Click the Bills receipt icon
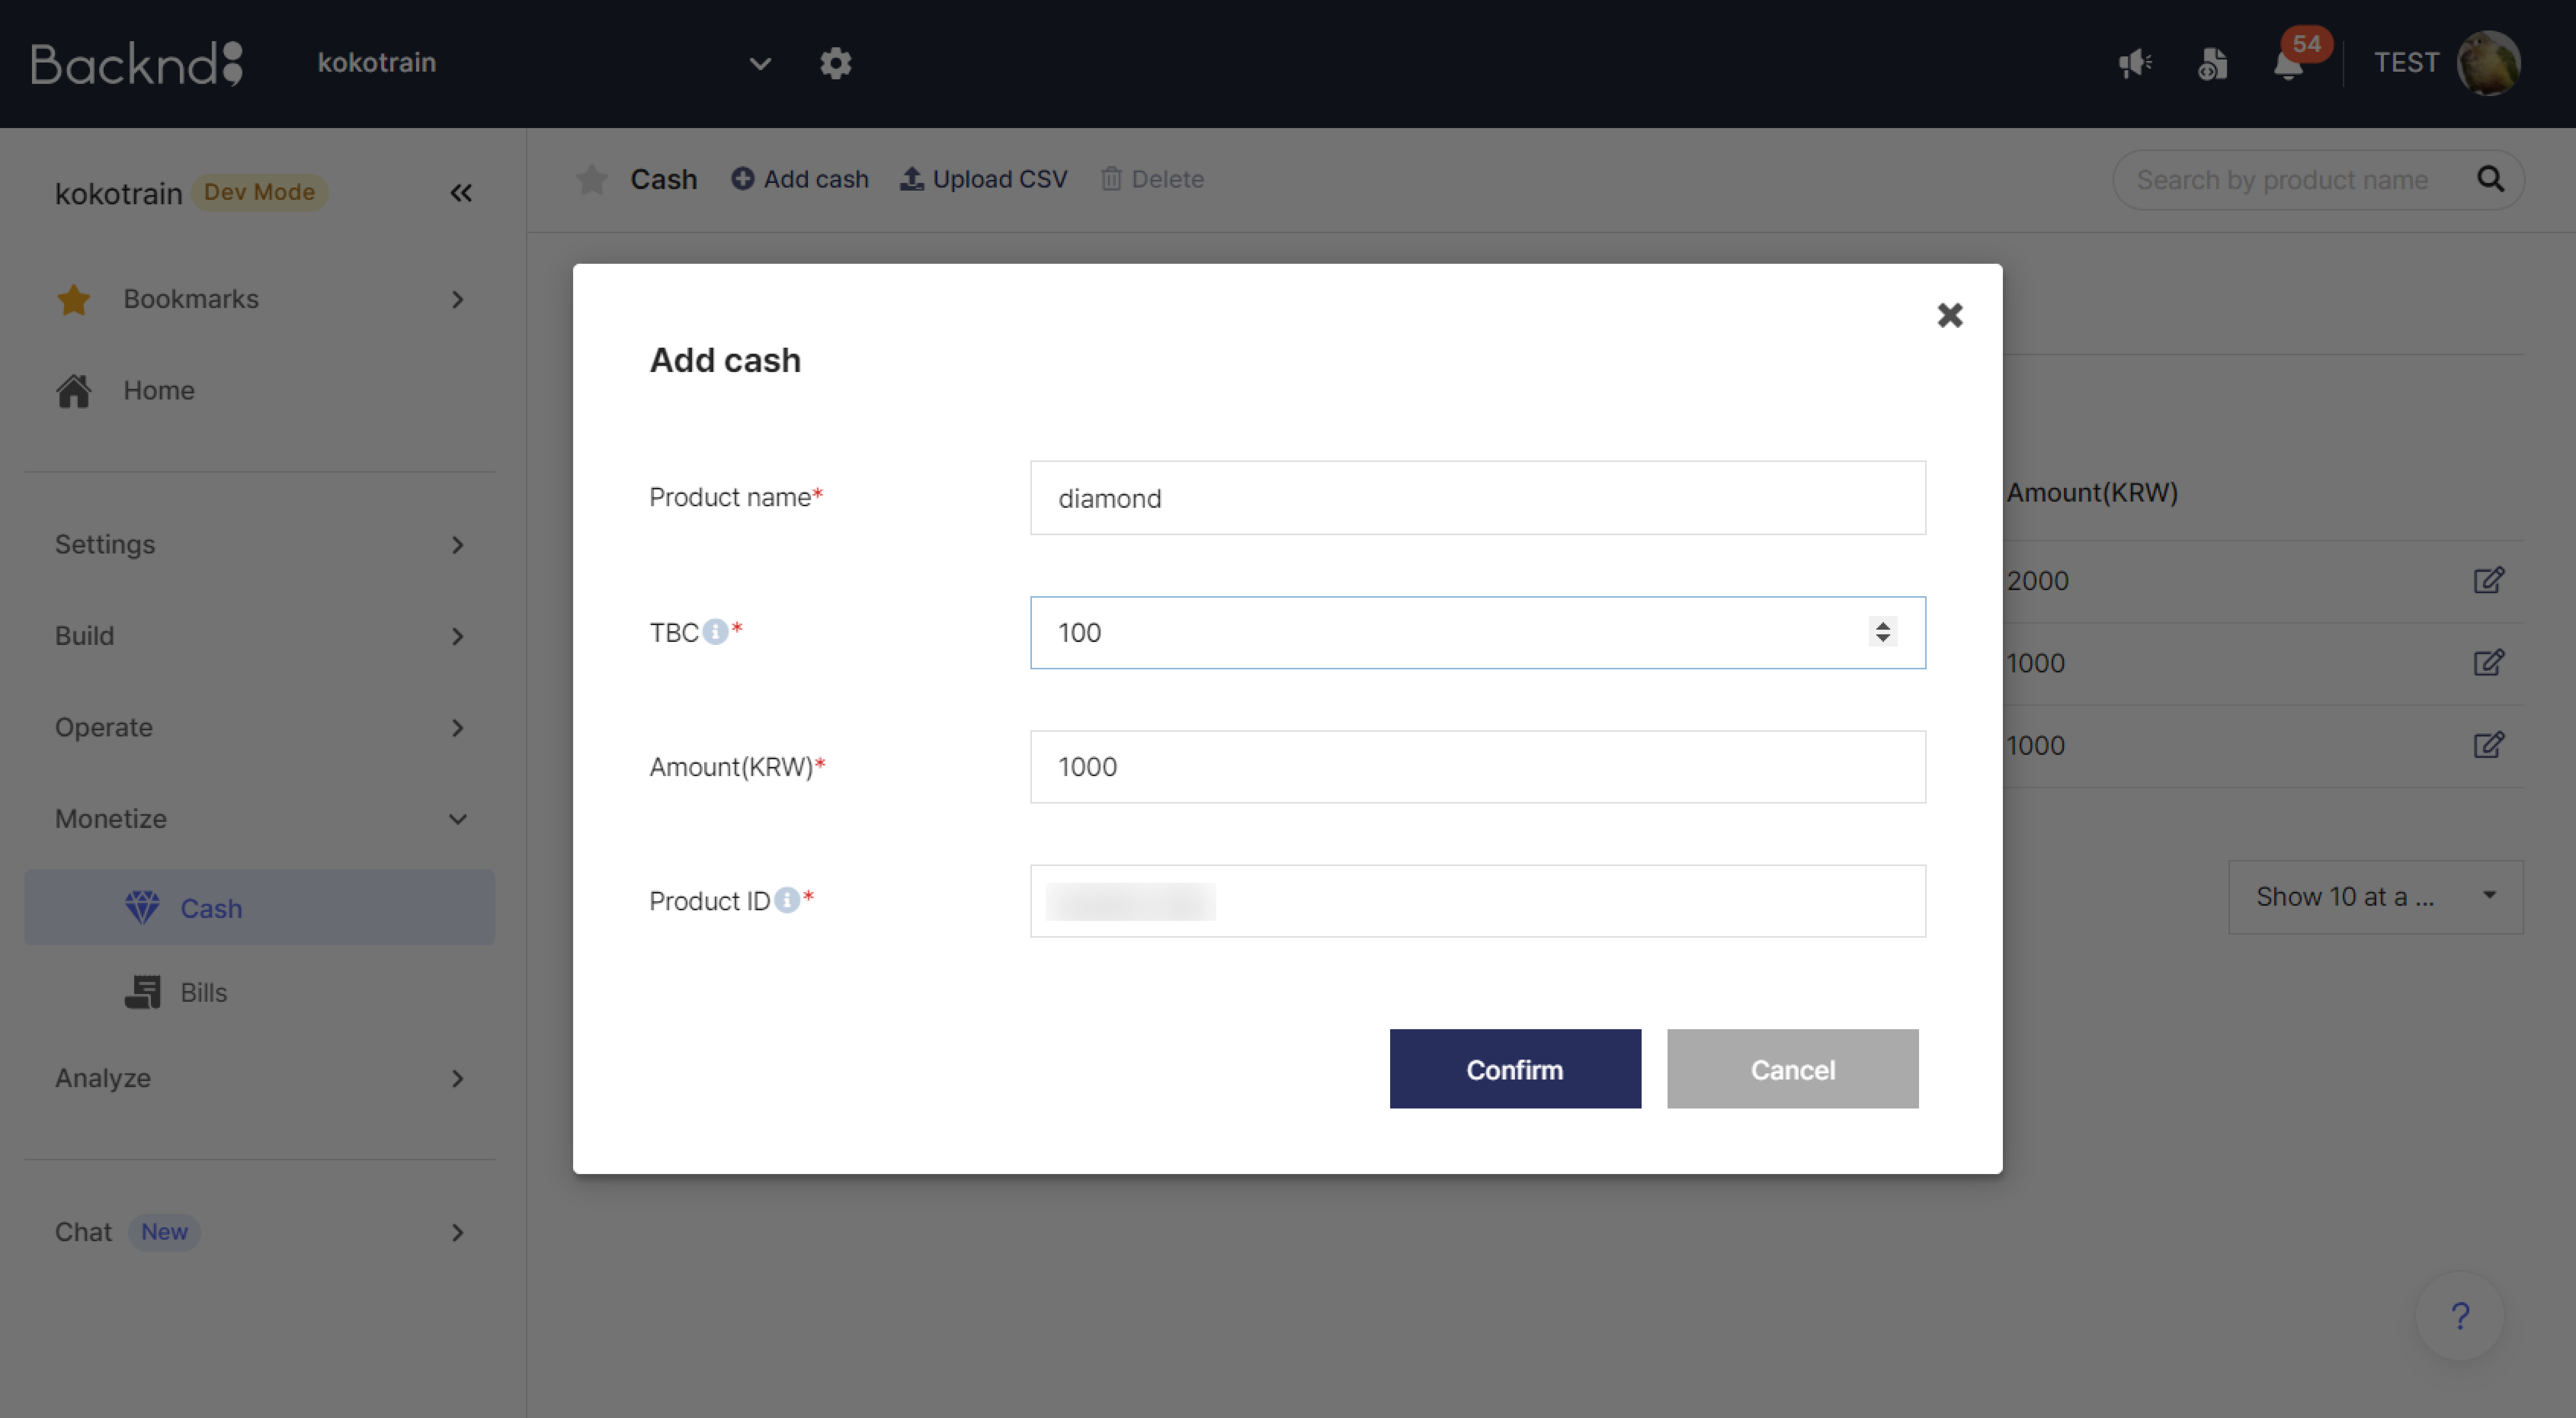This screenshot has height=1418, width=2576. (142, 992)
